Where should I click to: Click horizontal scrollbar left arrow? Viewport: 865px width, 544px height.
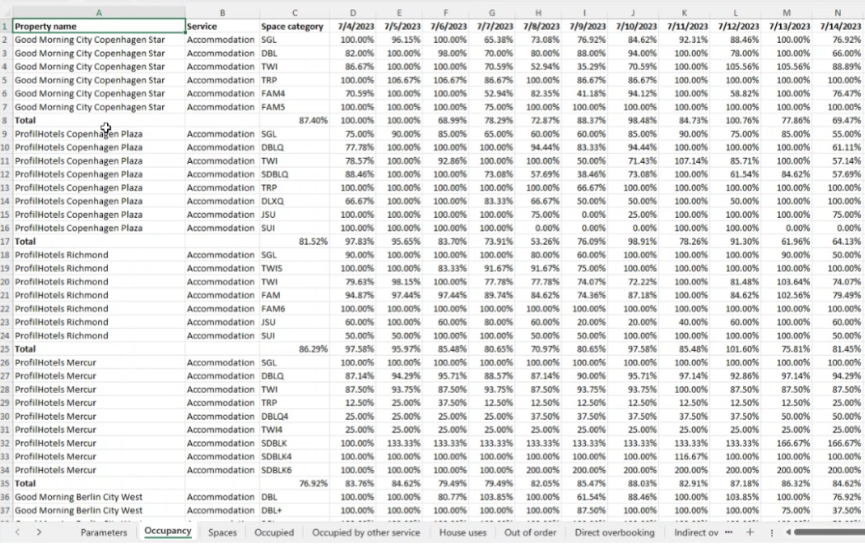click(788, 532)
